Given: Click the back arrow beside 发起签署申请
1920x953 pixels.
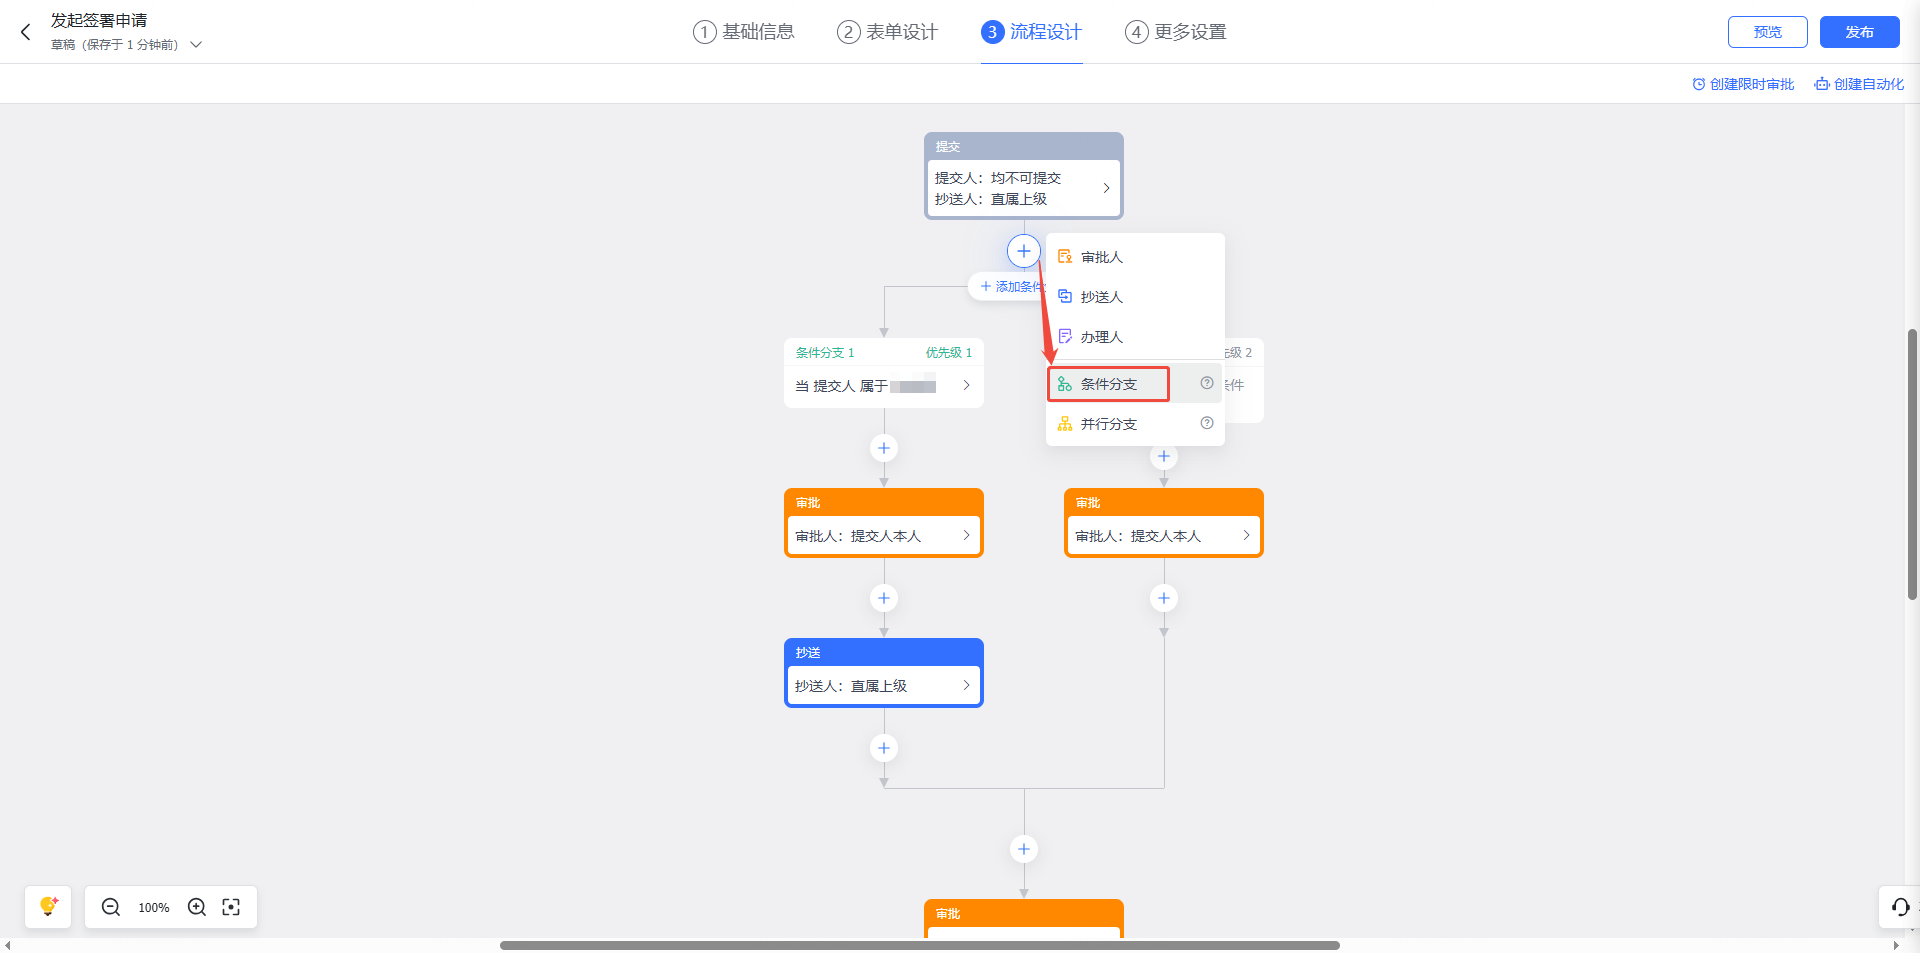Looking at the screenshot, I should coord(26,32).
